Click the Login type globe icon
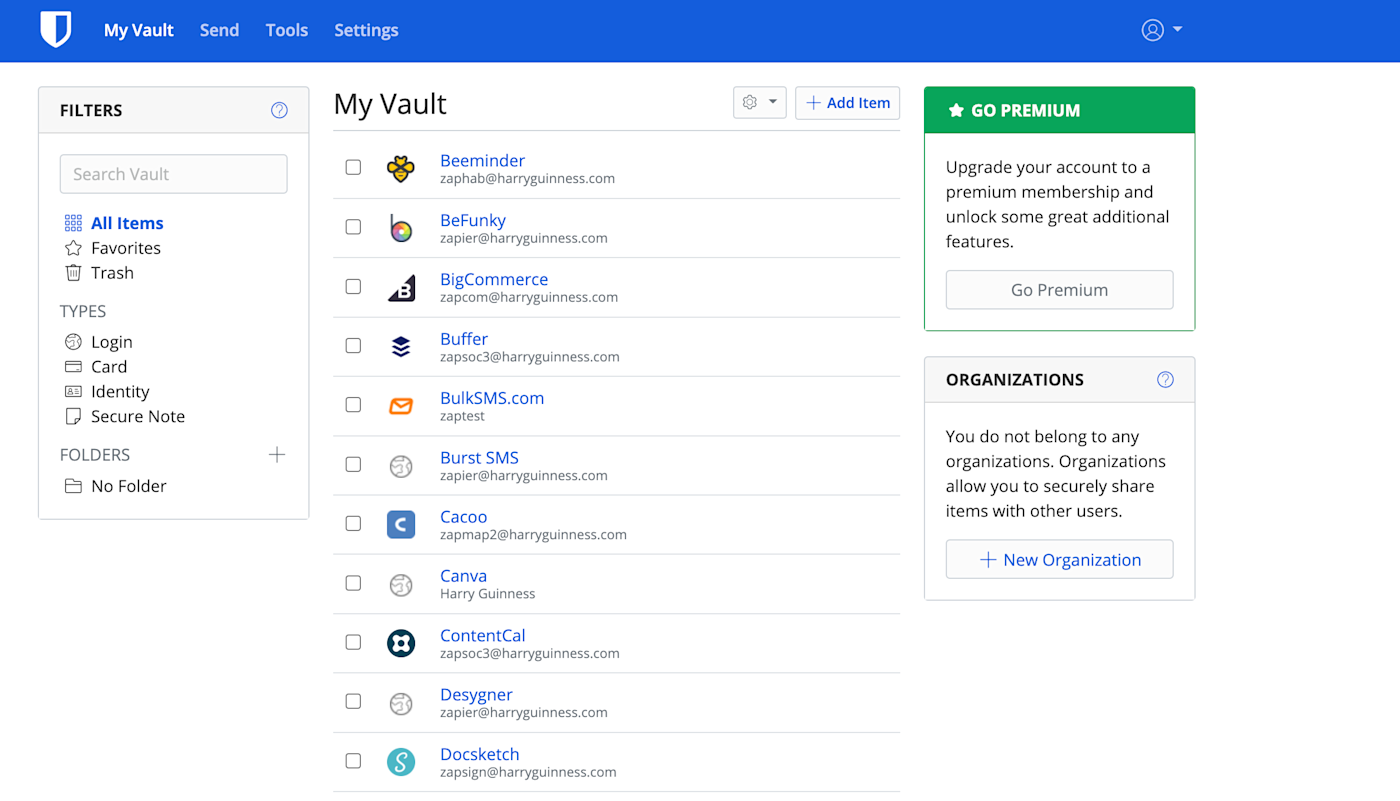This screenshot has height=801, width=1400. pyautogui.click(x=73, y=342)
